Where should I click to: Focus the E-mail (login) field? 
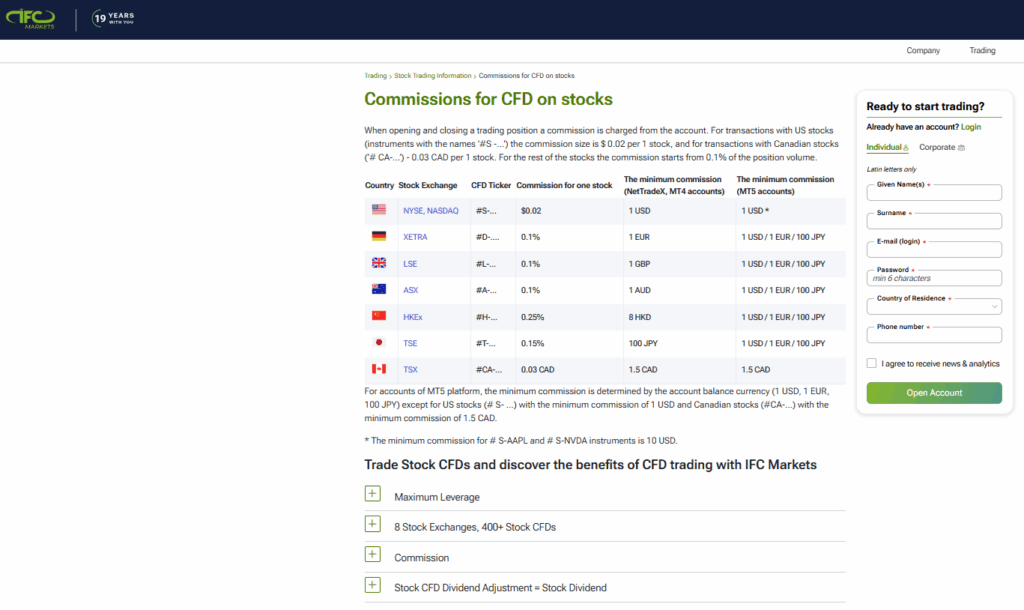click(934, 249)
